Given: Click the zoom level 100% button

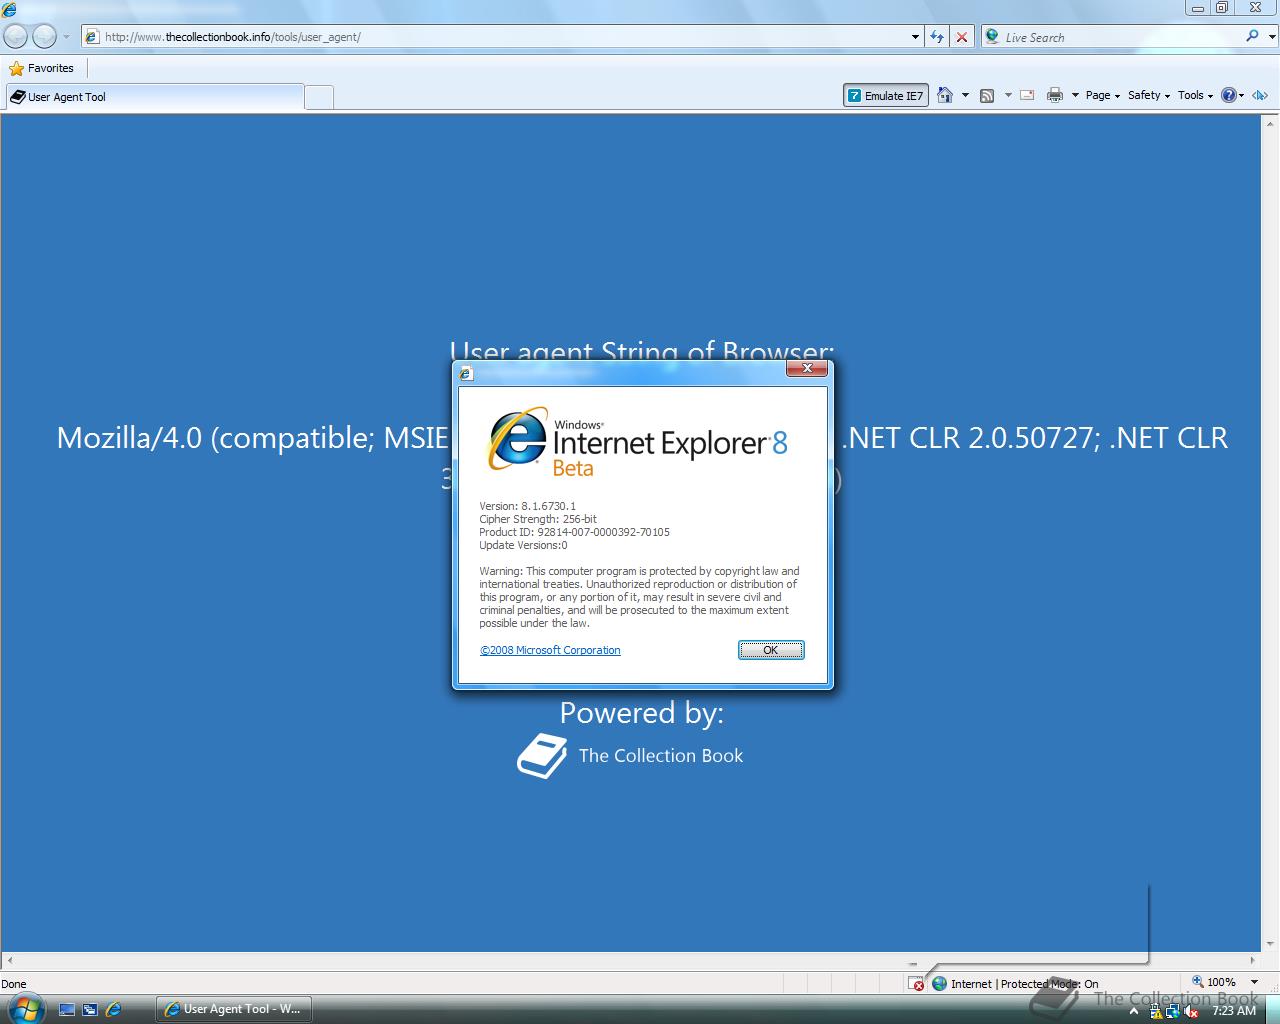Looking at the screenshot, I should tap(1213, 982).
